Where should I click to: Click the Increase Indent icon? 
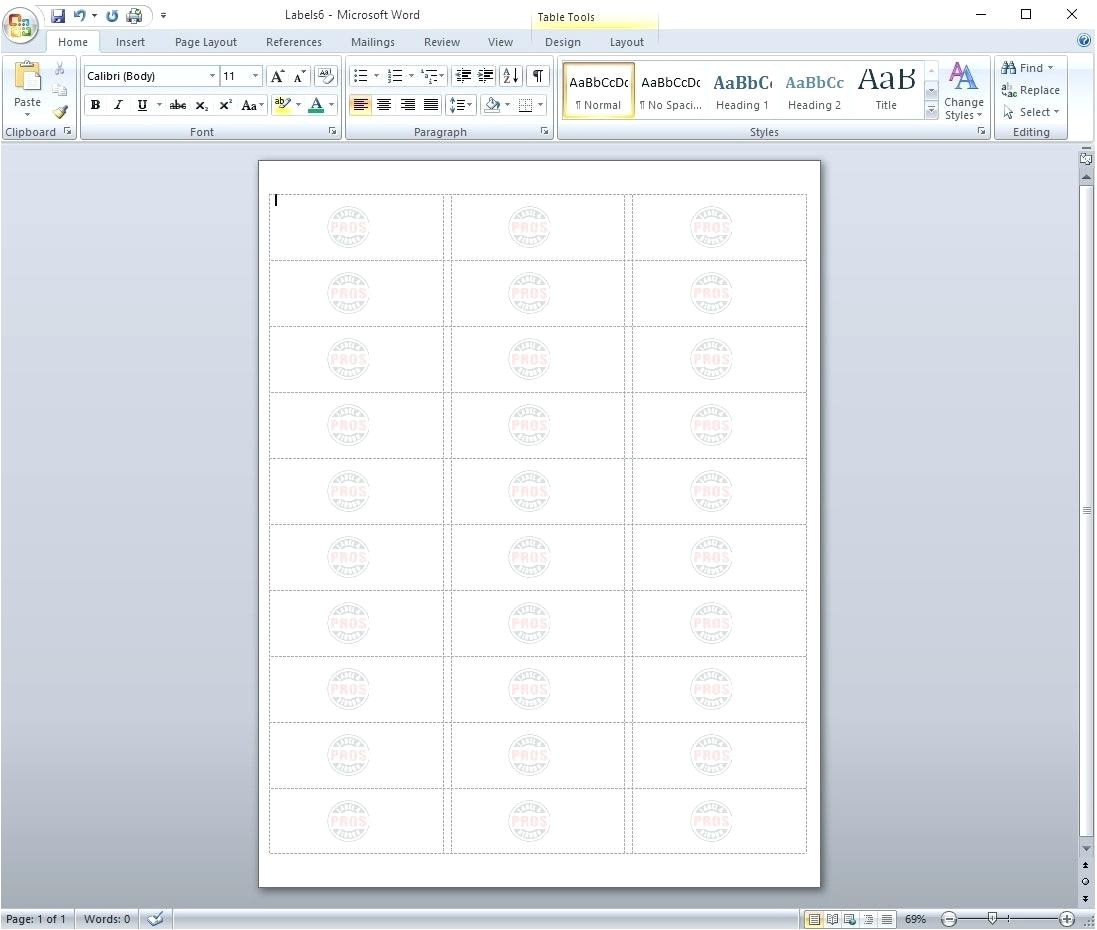(486, 76)
